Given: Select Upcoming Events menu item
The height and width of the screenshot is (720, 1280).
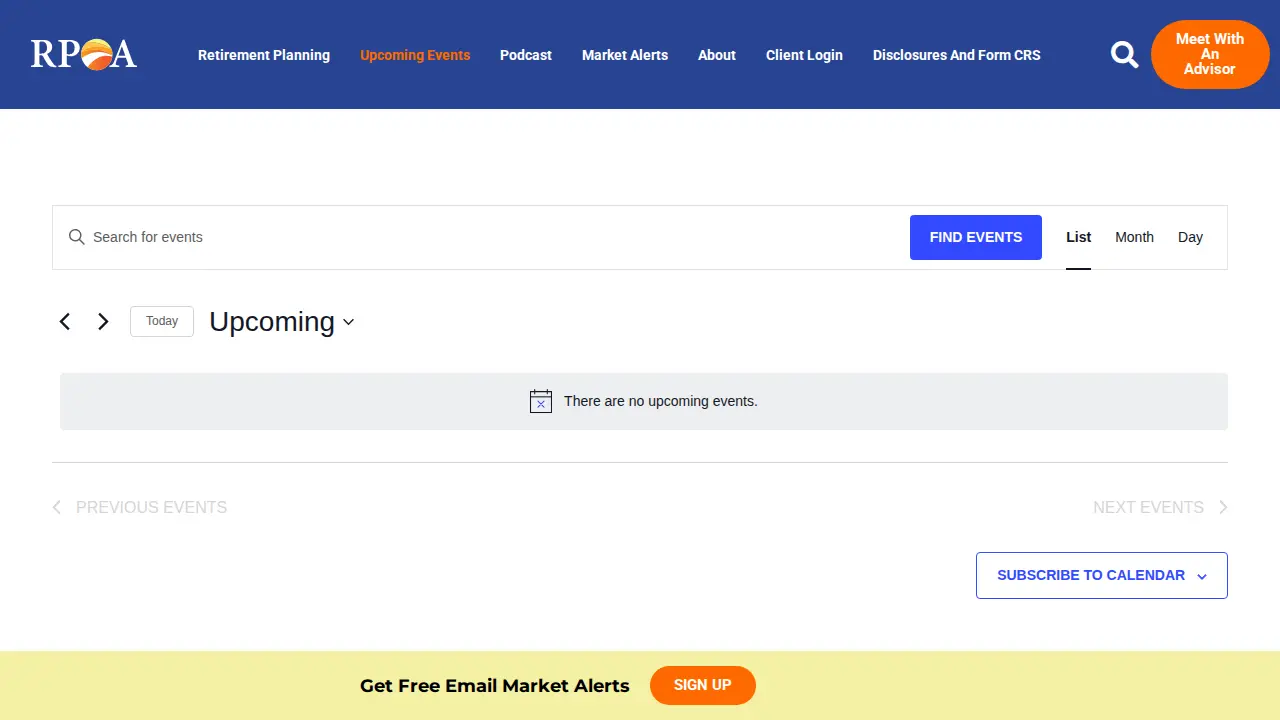Looking at the screenshot, I should 415,55.
